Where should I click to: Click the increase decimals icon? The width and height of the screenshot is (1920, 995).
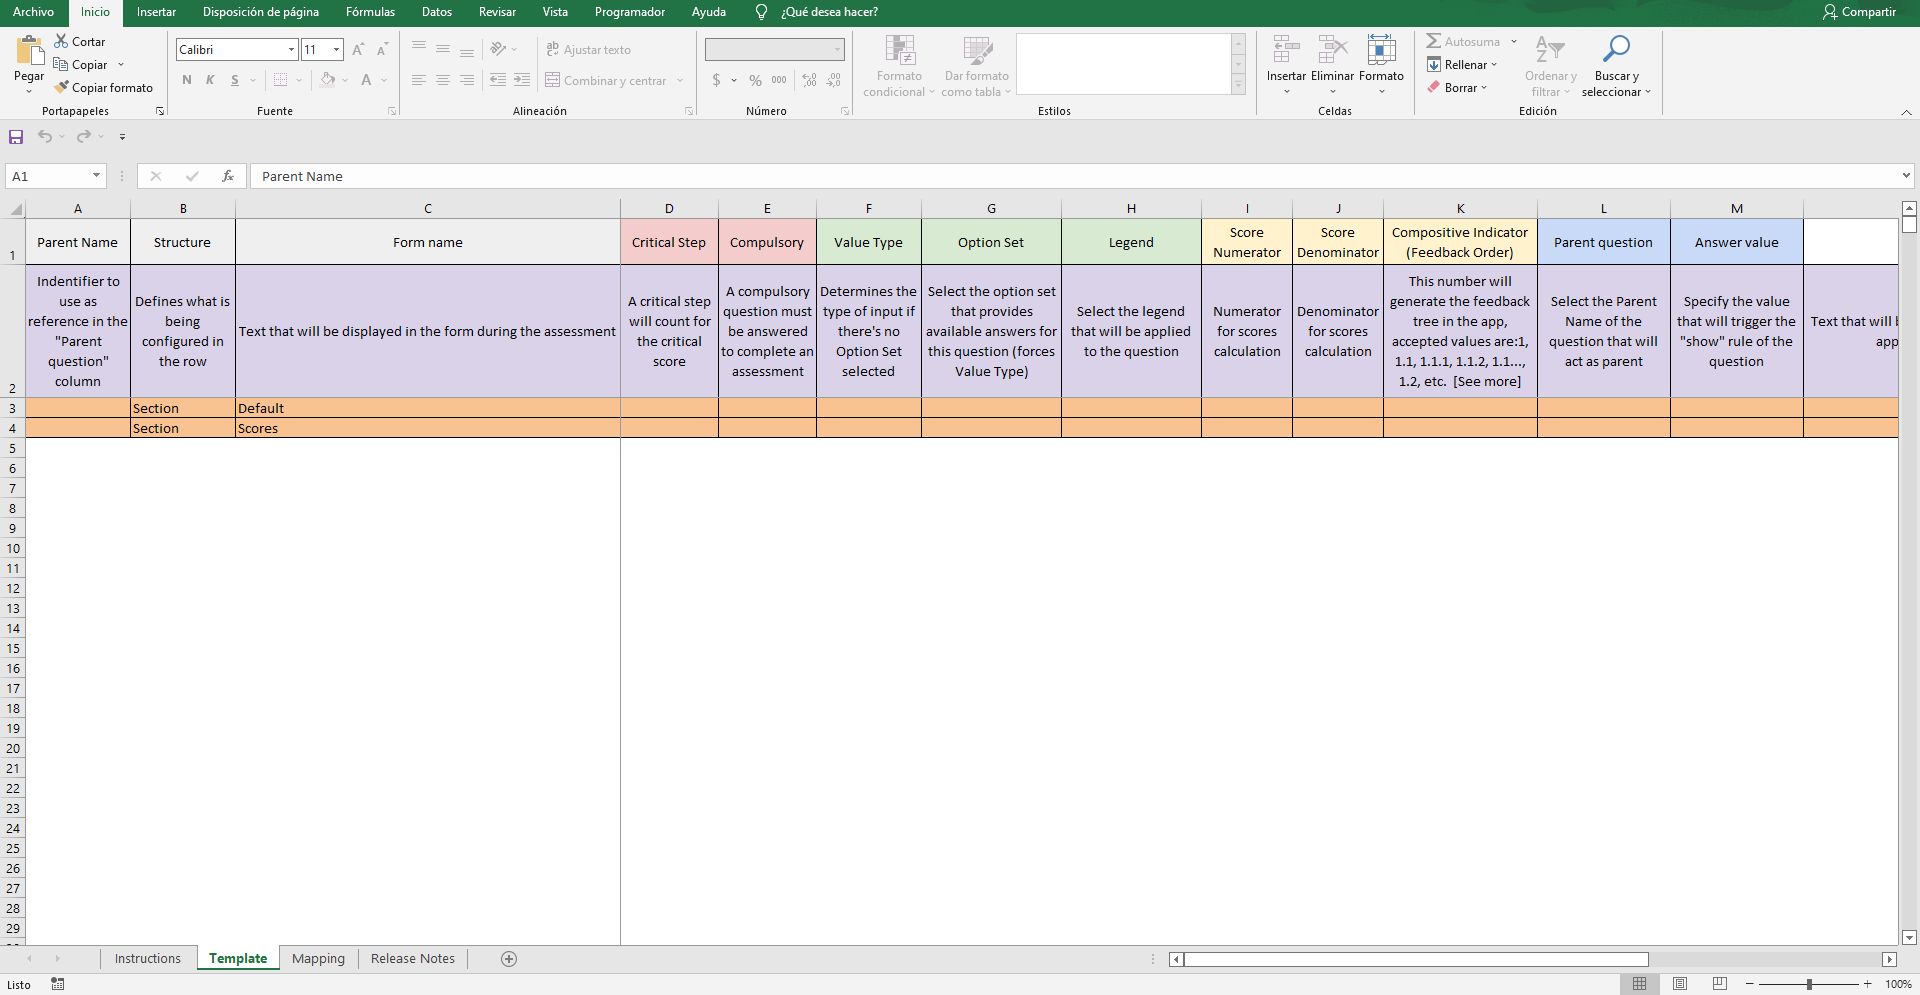coord(809,80)
